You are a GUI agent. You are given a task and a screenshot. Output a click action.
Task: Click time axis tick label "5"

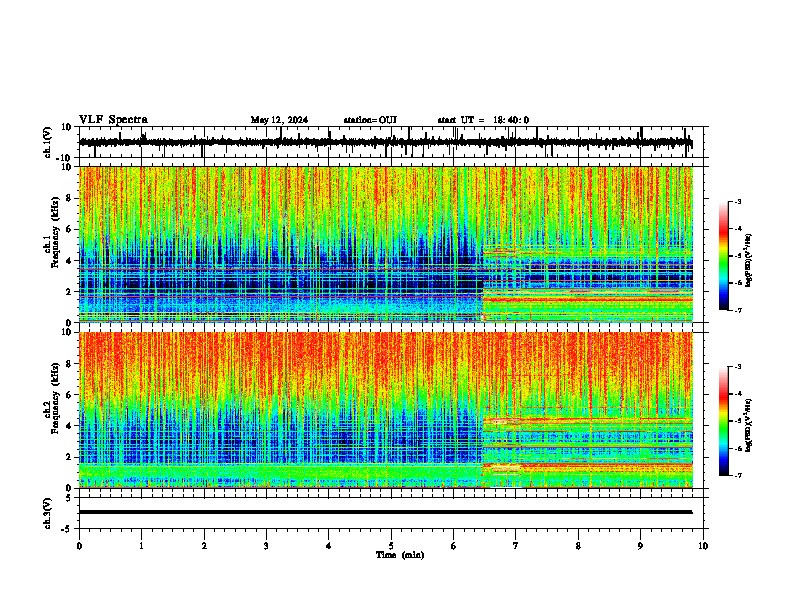(391, 546)
